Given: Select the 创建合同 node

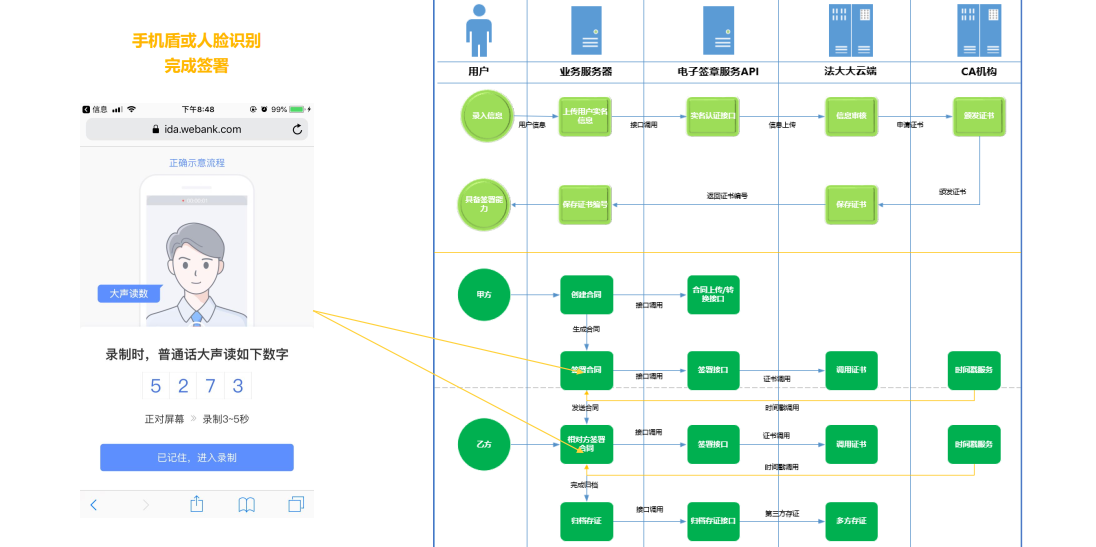Looking at the screenshot, I should [x=586, y=295].
